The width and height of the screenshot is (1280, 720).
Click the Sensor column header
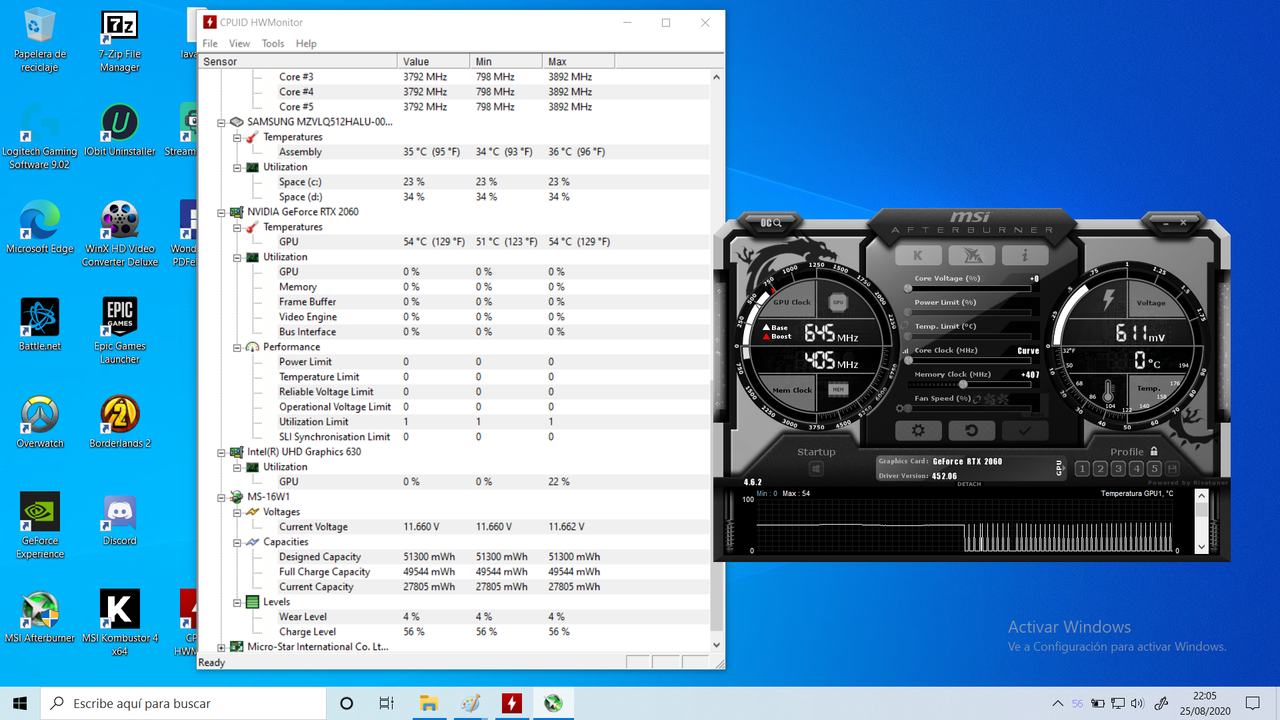298,61
